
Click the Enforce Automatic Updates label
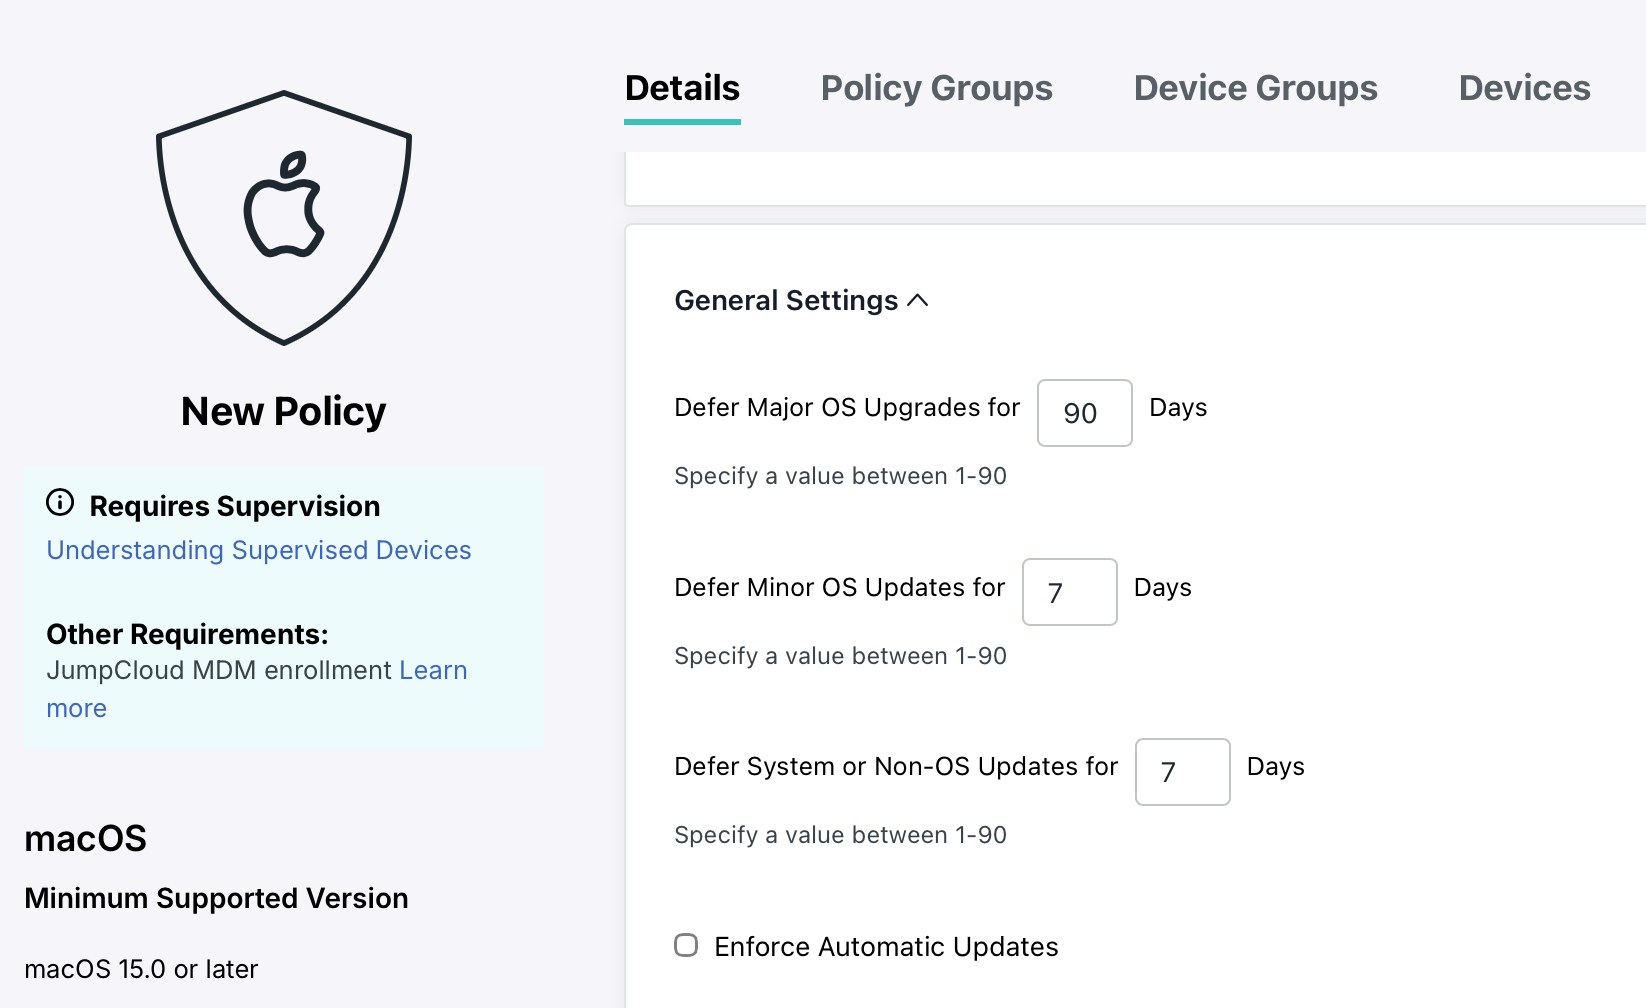point(886,946)
